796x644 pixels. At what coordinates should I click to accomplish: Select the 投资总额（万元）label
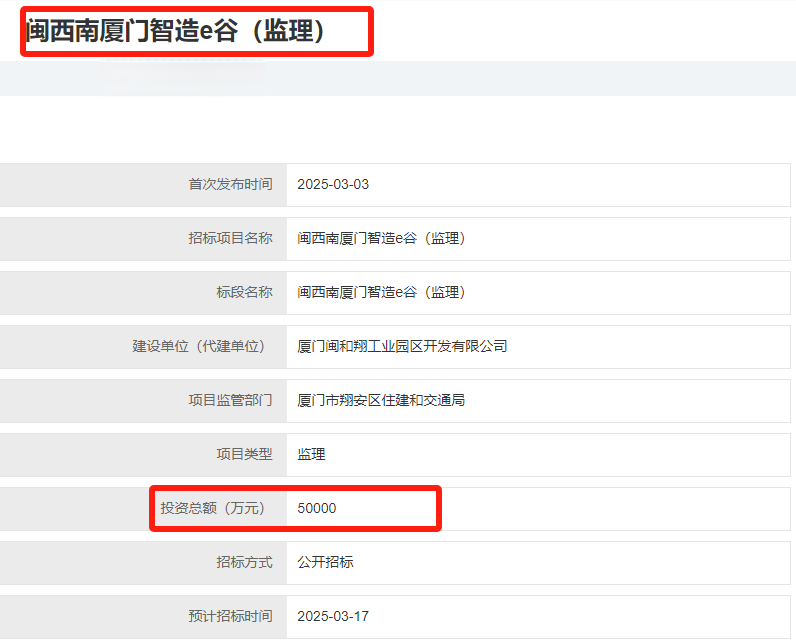coord(213,508)
